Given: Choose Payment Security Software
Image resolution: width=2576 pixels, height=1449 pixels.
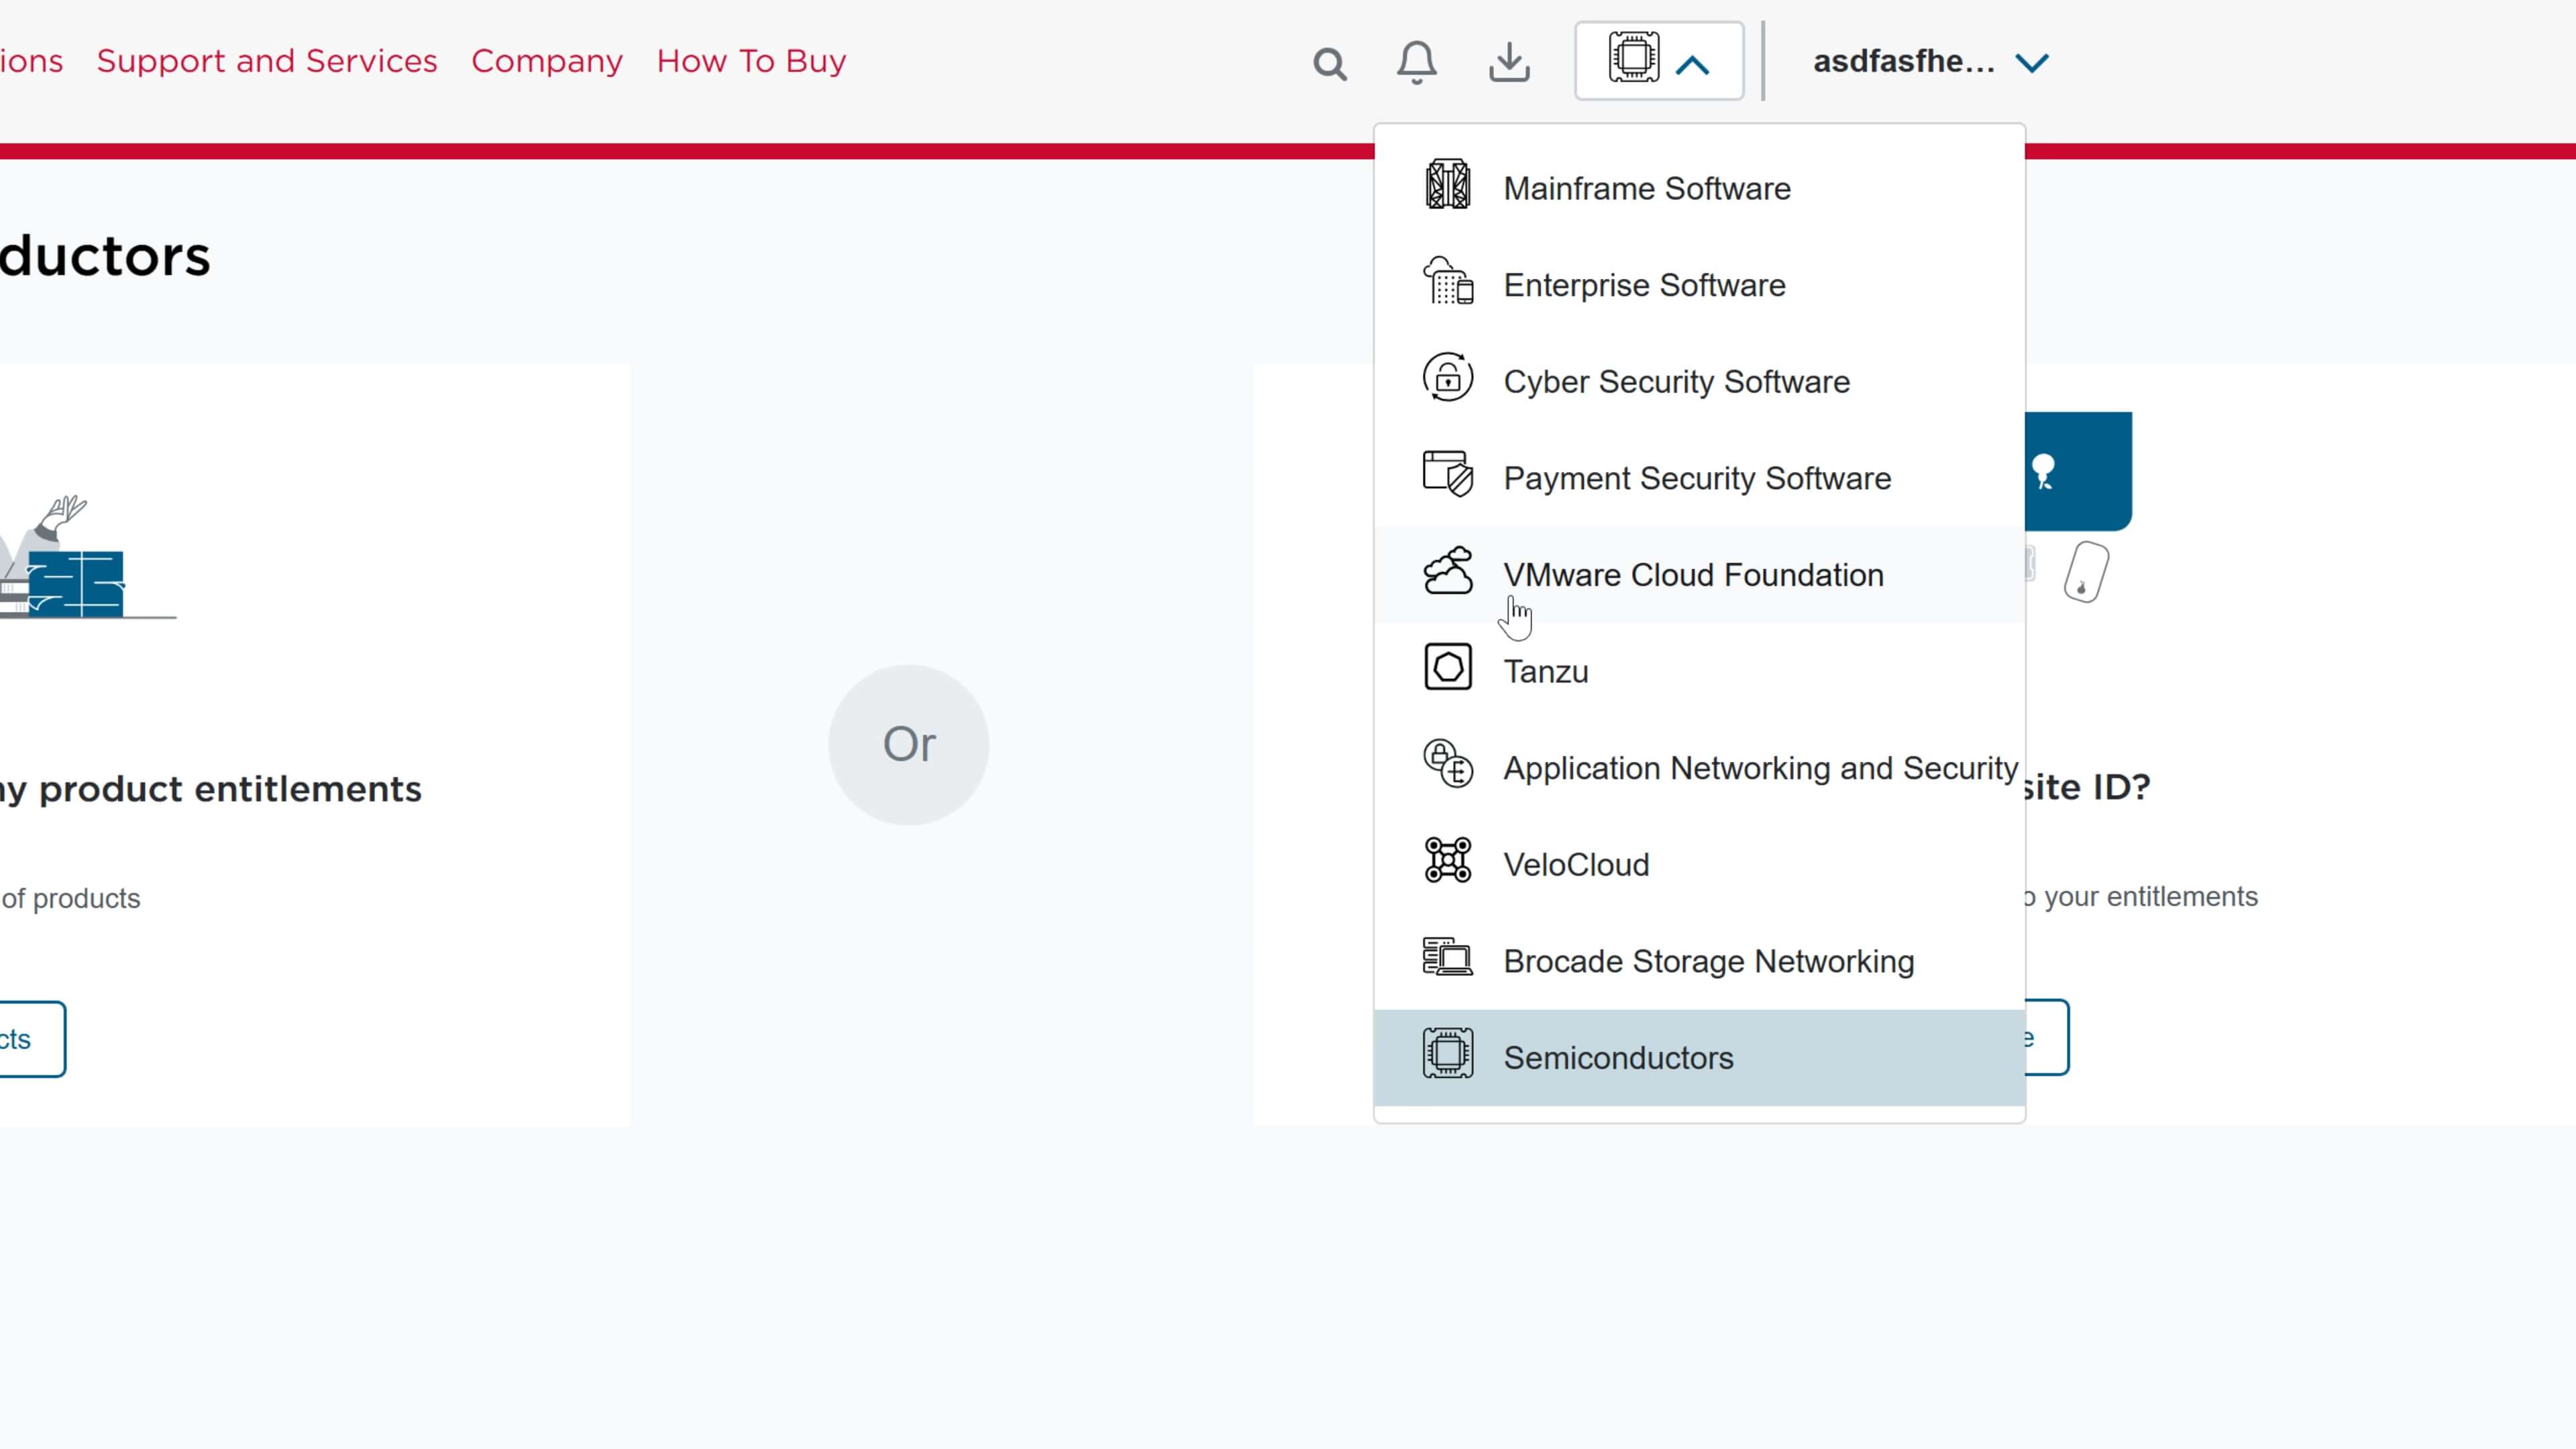Looking at the screenshot, I should pos(1699,478).
